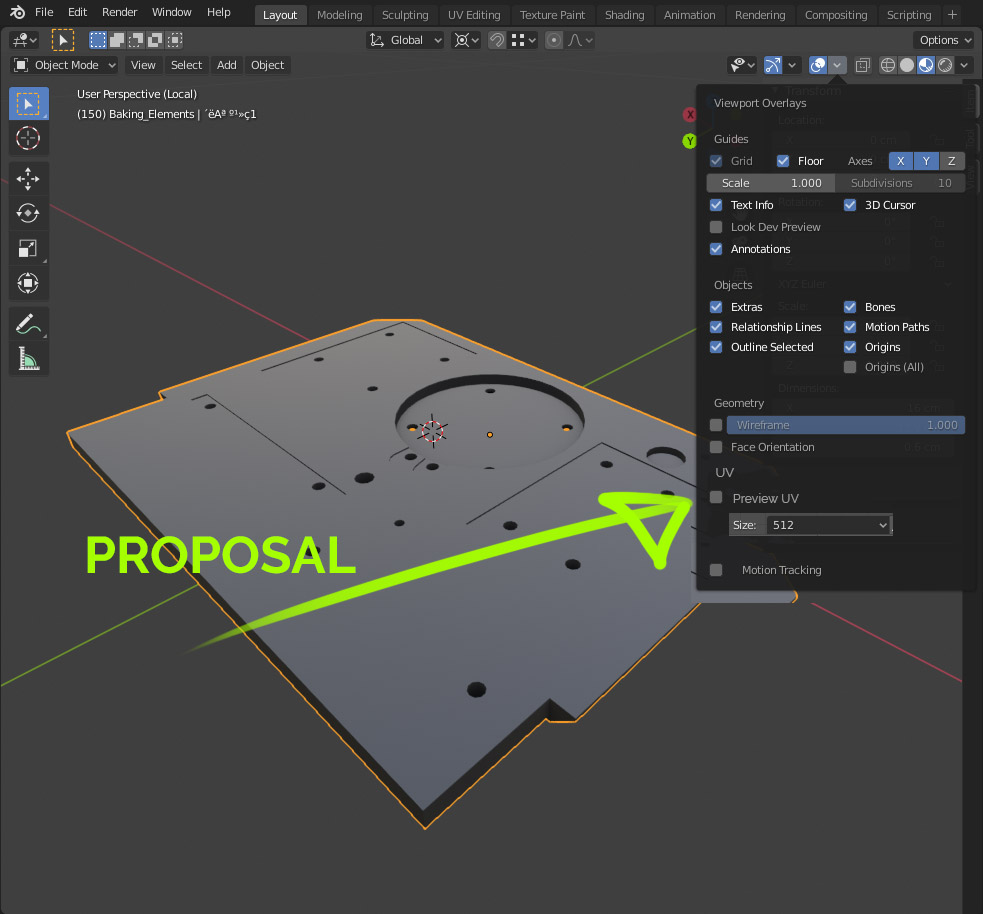Disable the 3D Cursor overlay checkbox
The width and height of the screenshot is (983, 914).
850,205
